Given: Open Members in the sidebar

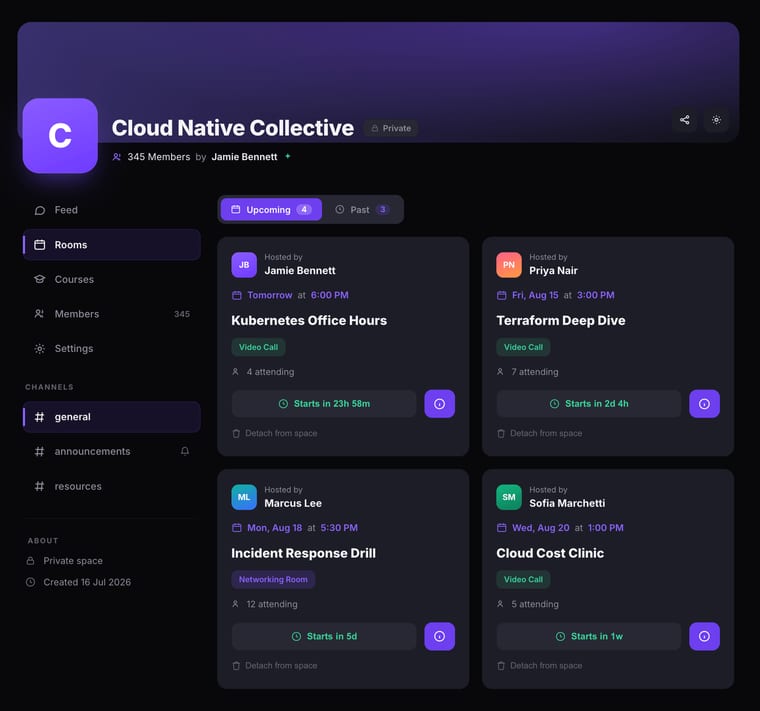Looking at the screenshot, I should click(x=112, y=314).
